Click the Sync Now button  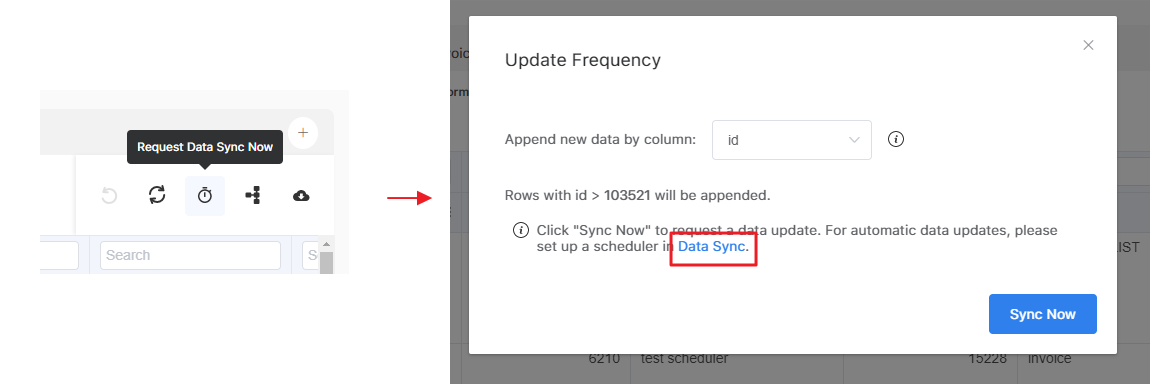coord(1042,314)
